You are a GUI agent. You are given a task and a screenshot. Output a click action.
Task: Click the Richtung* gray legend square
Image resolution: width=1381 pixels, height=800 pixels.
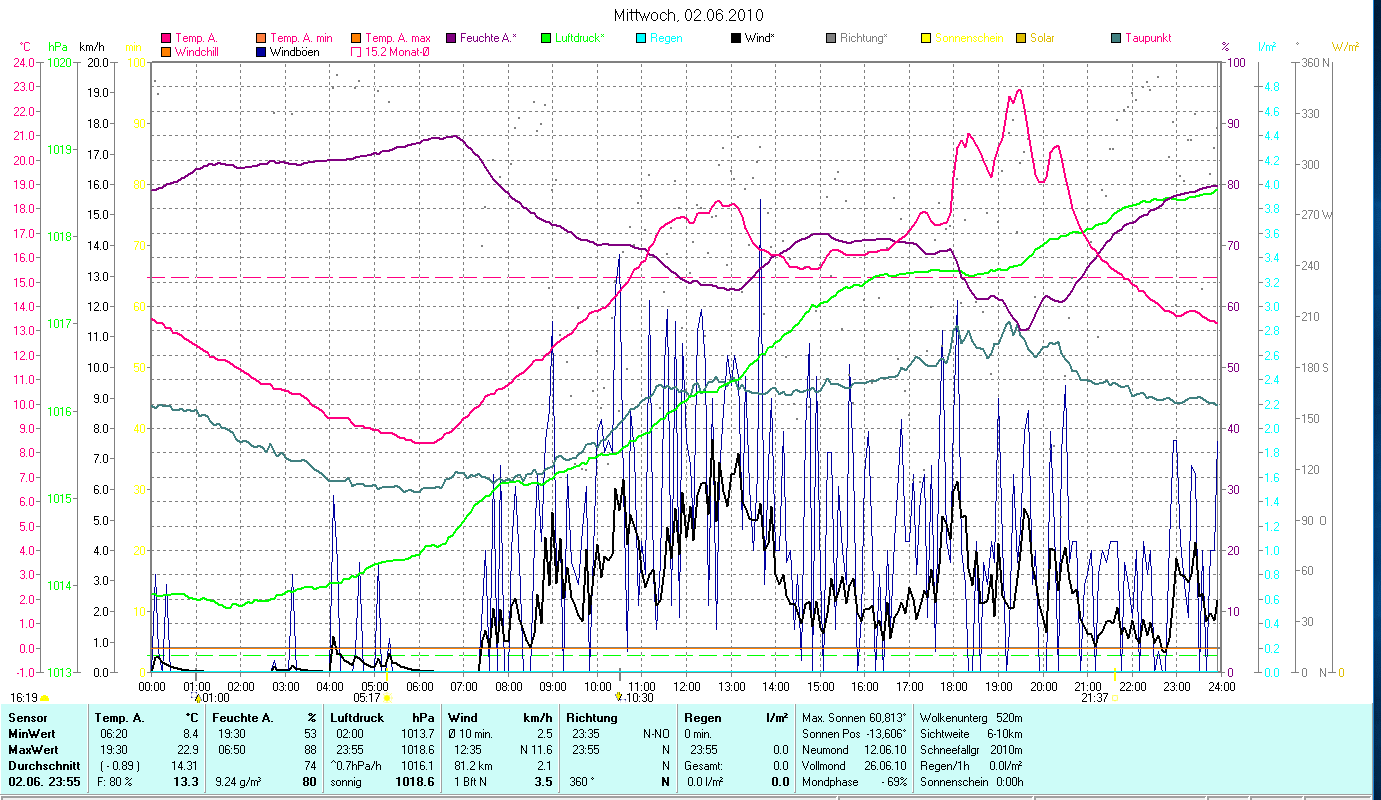pyautogui.click(x=831, y=38)
